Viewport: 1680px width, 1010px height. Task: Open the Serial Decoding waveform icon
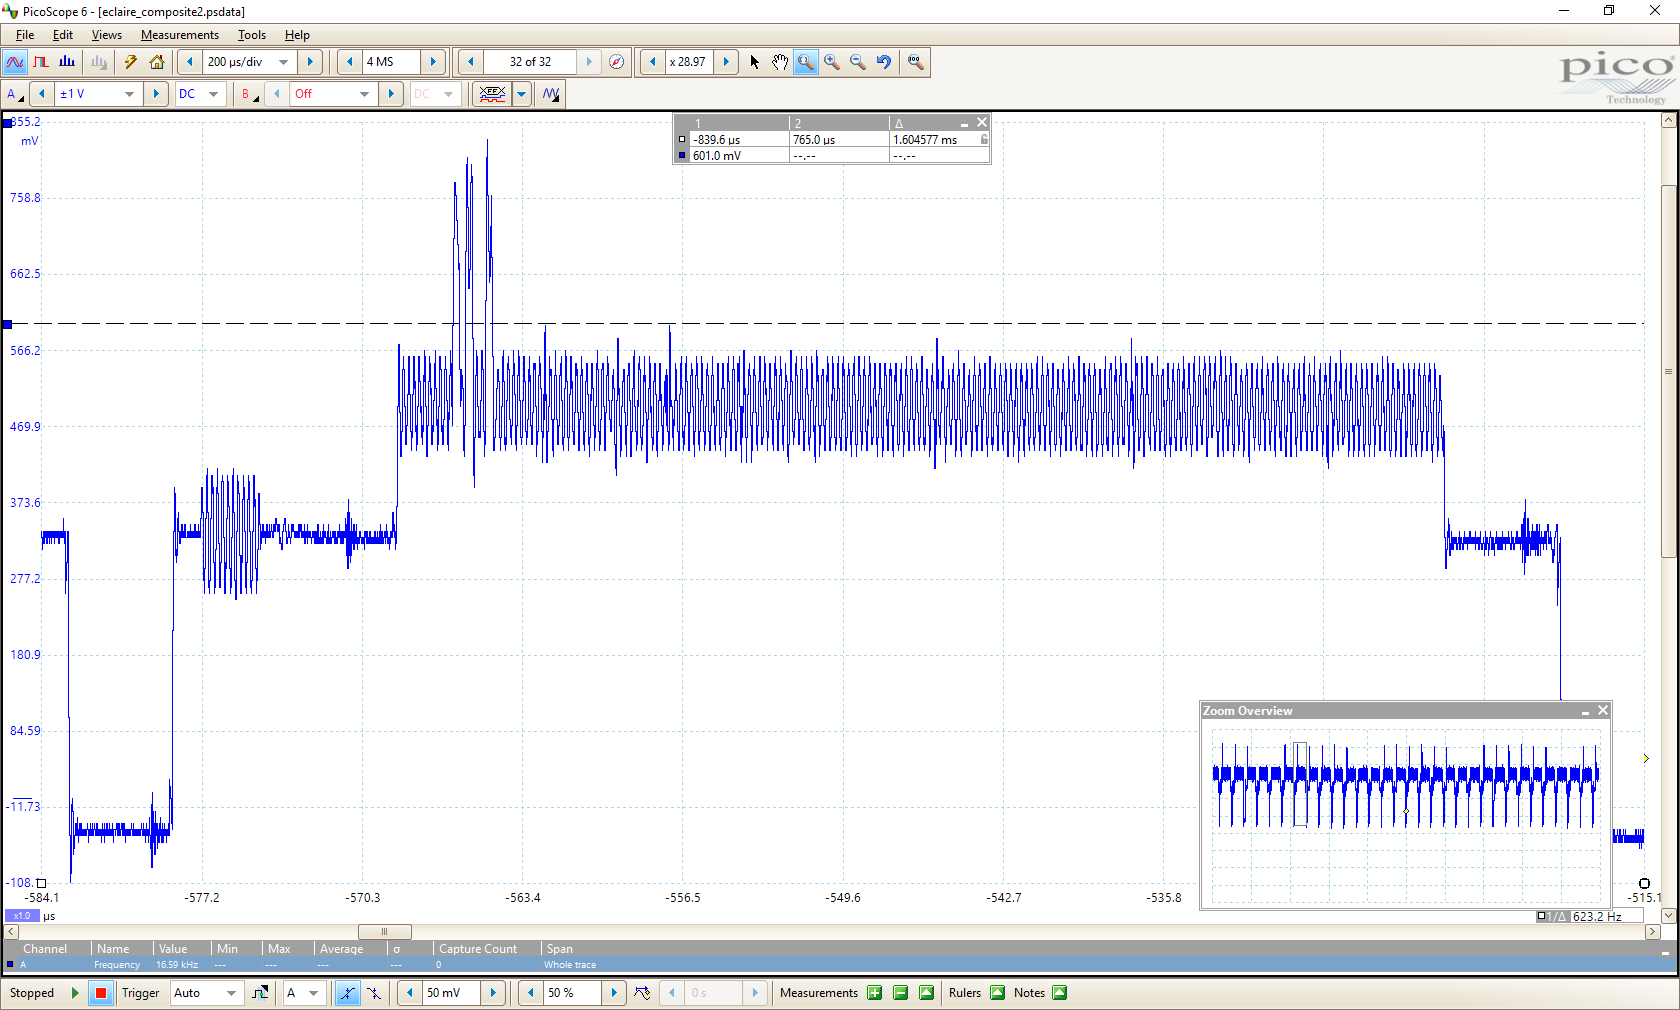coord(551,94)
